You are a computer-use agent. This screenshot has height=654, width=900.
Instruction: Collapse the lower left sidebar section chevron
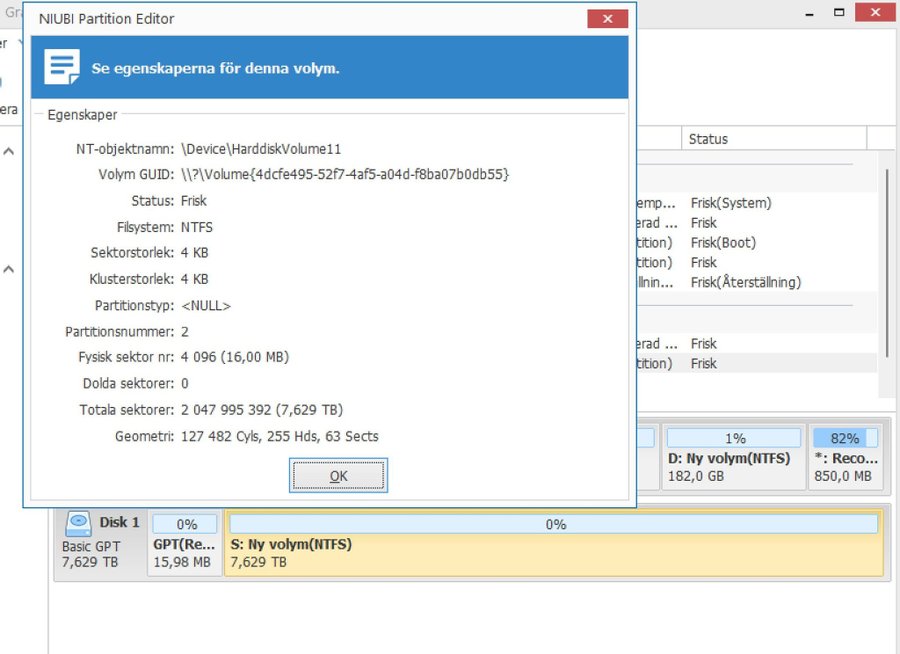[9, 269]
